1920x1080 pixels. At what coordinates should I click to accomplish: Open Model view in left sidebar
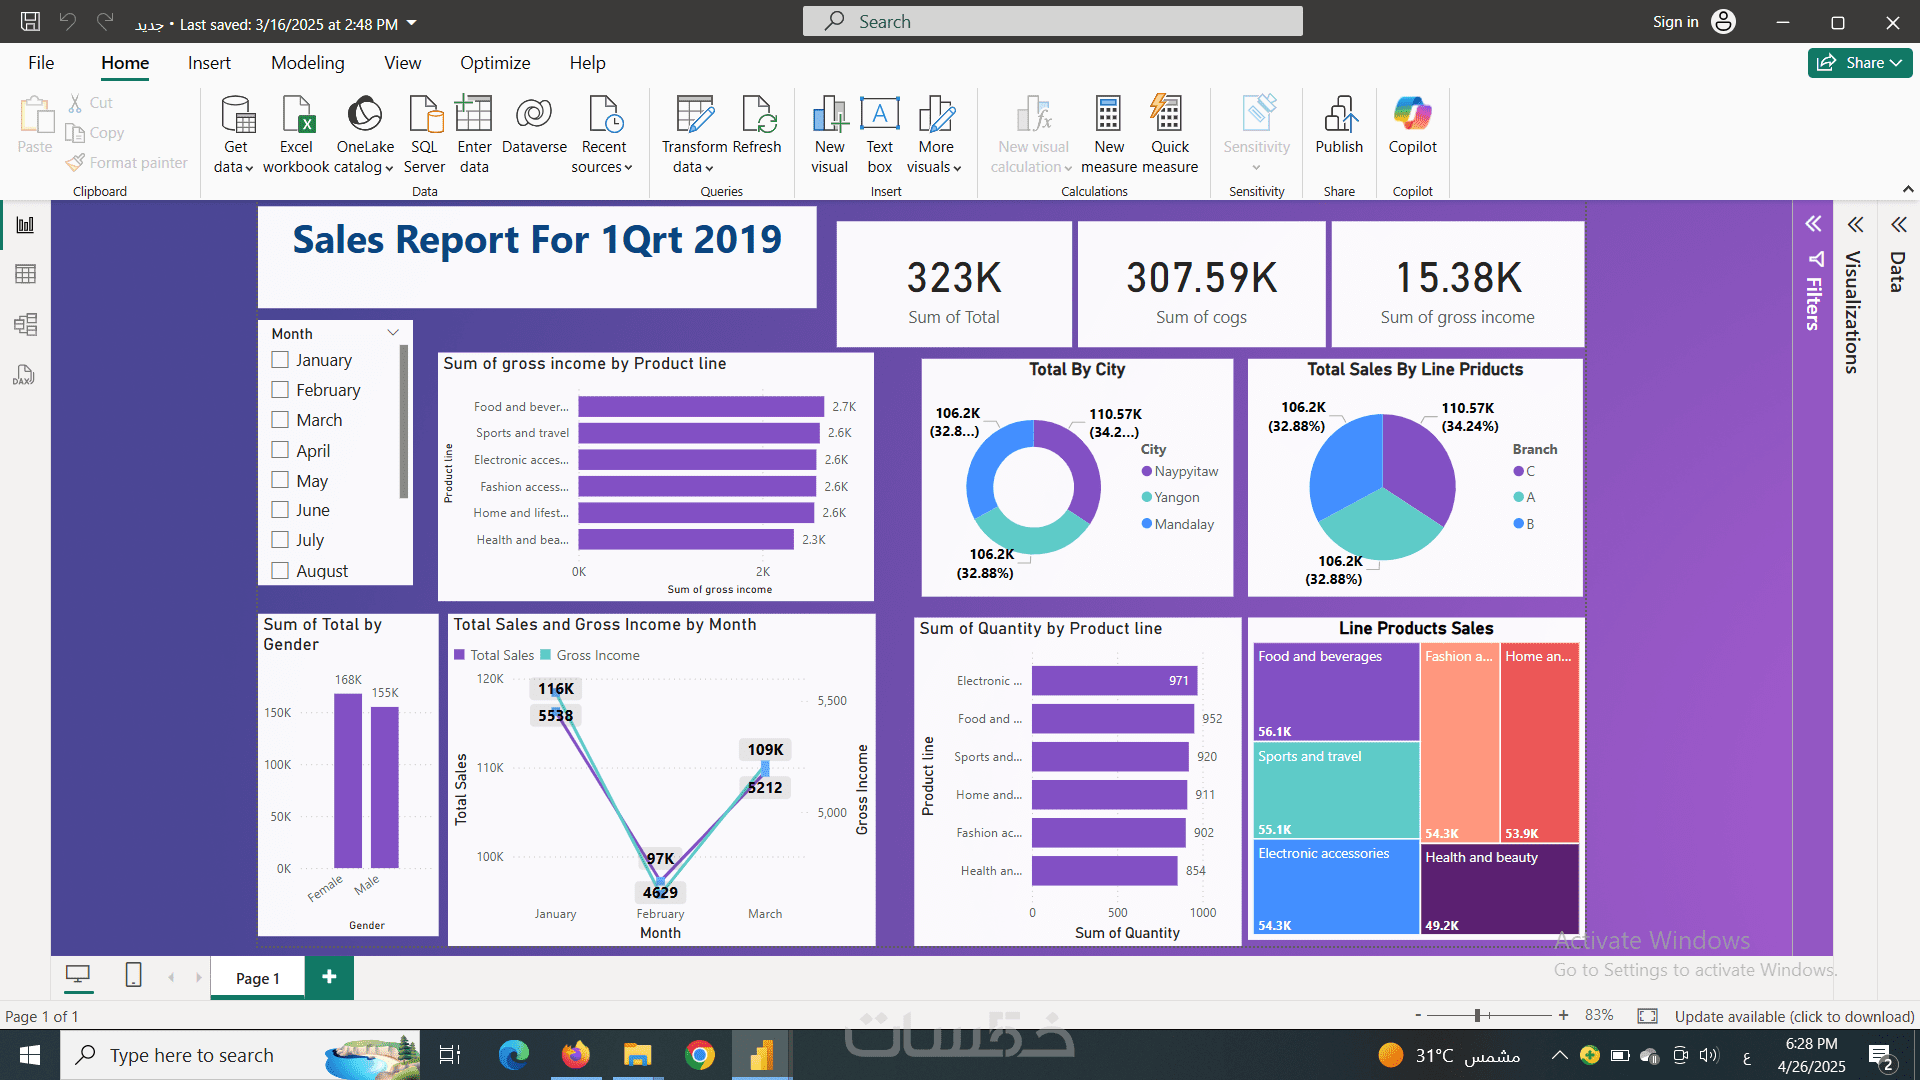(25, 324)
